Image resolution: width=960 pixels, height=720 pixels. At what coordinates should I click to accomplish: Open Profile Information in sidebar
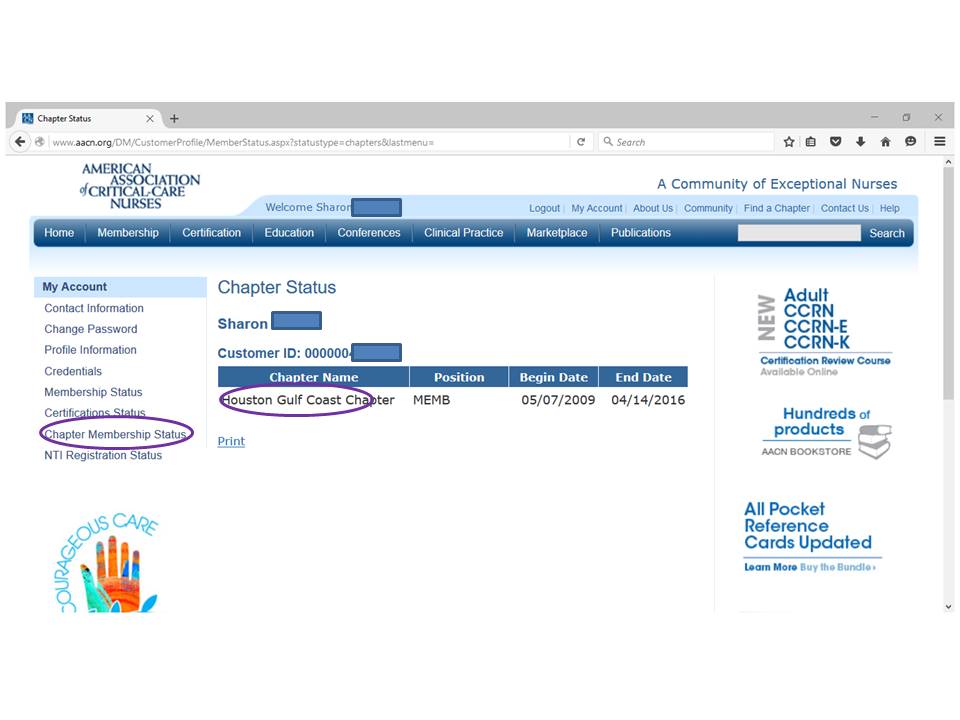(x=90, y=350)
